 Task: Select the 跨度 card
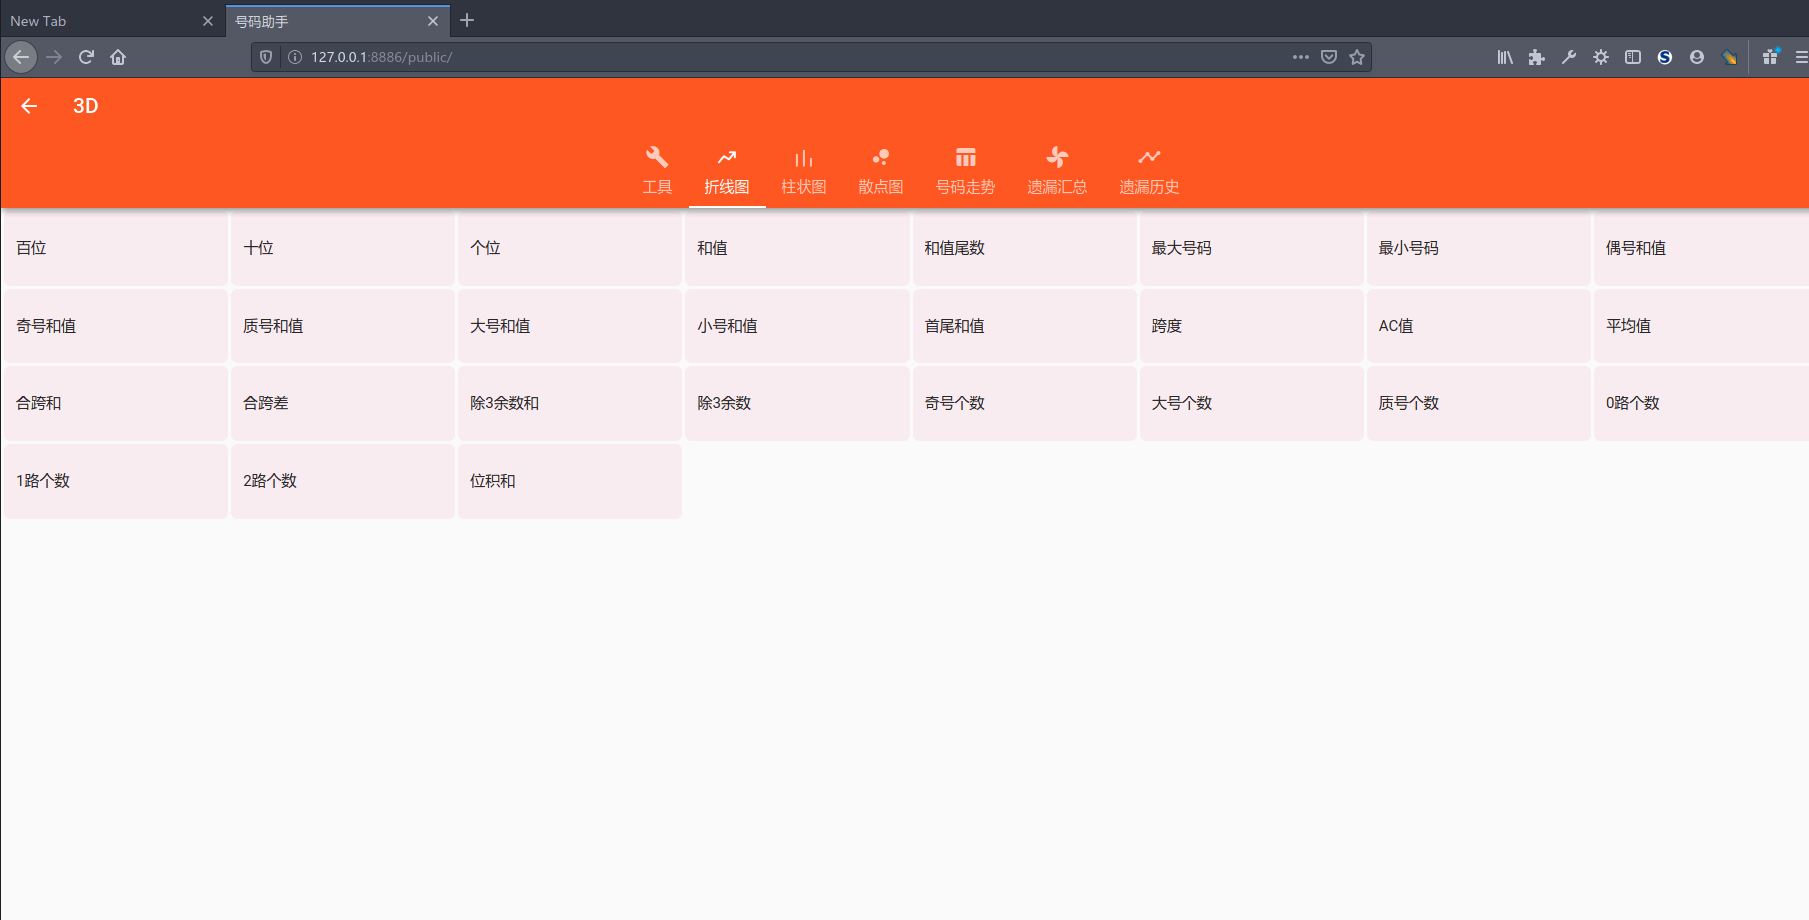point(1251,326)
